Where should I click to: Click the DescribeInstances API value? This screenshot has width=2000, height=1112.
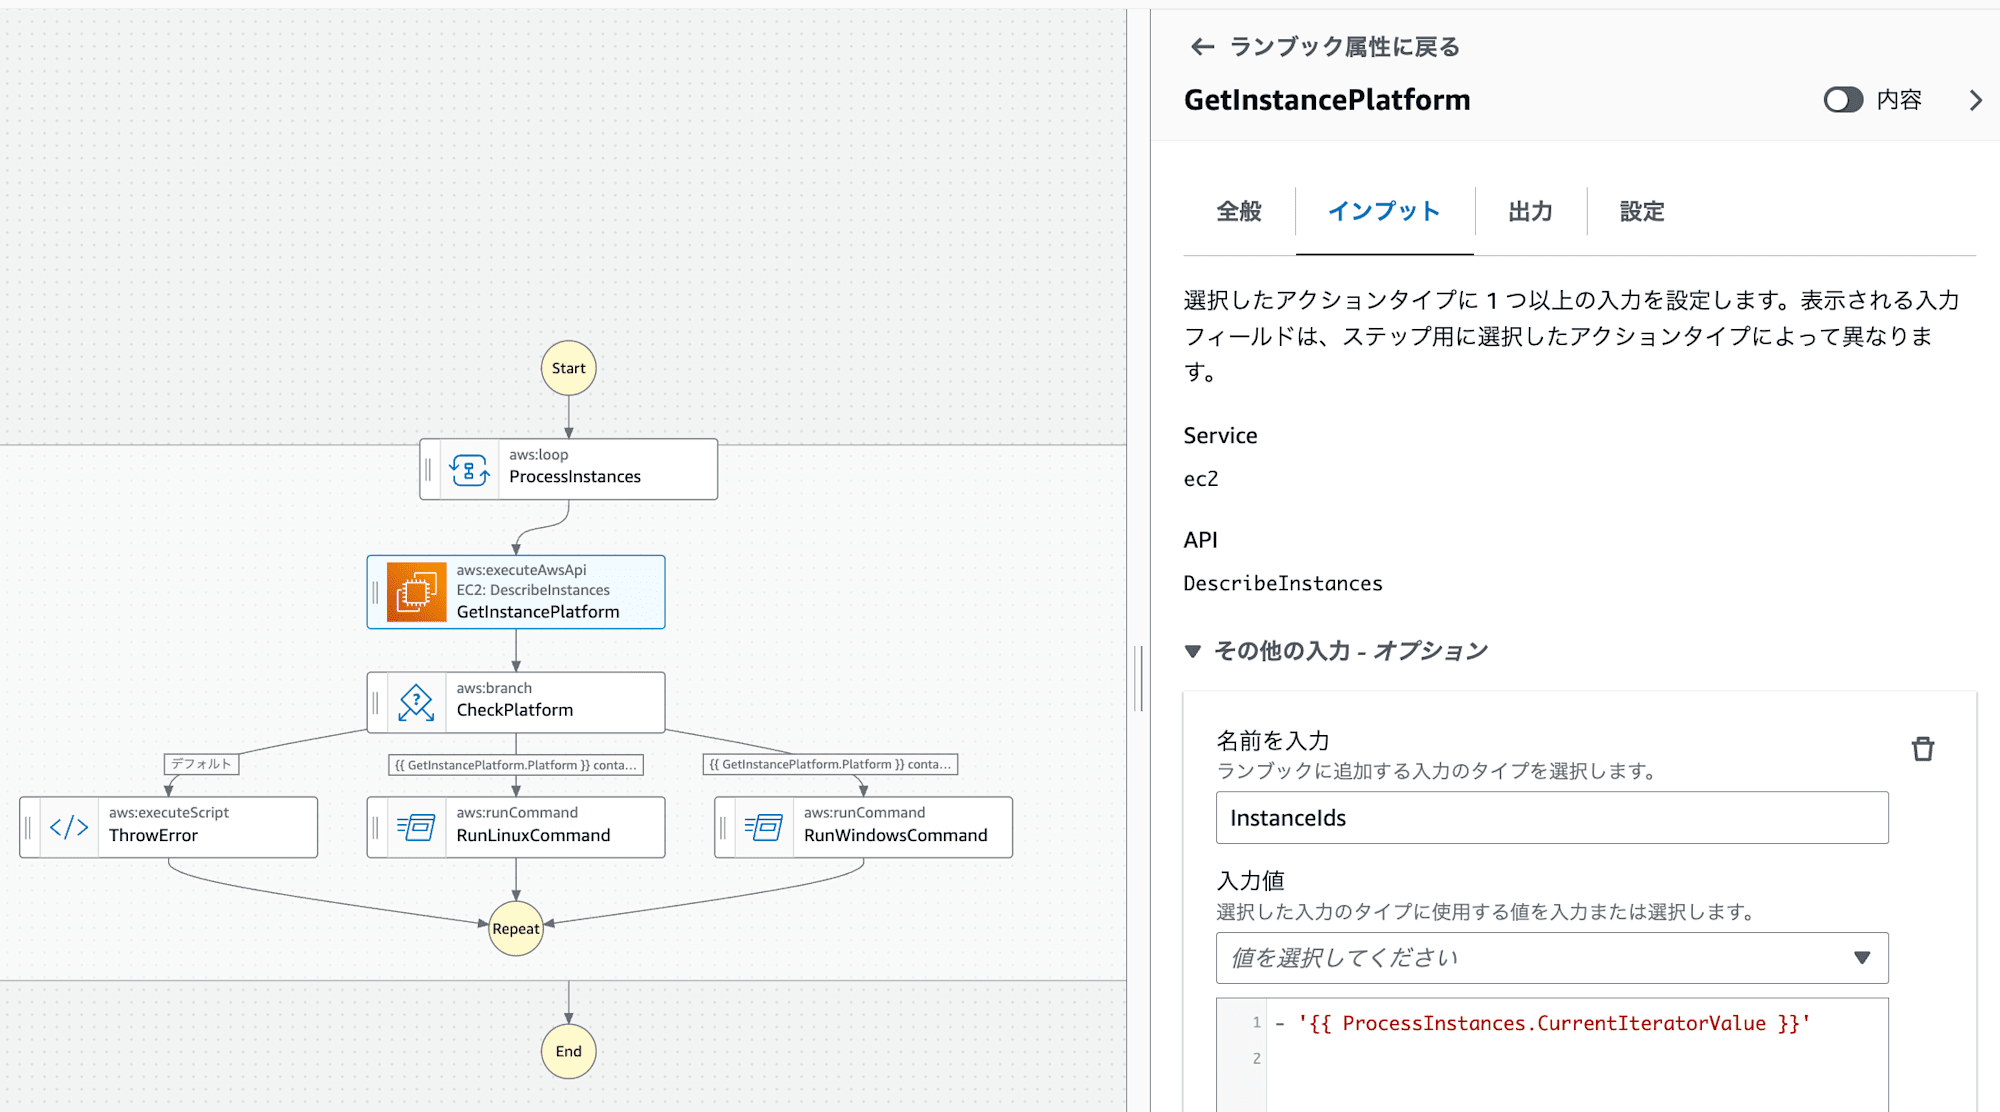1283,583
